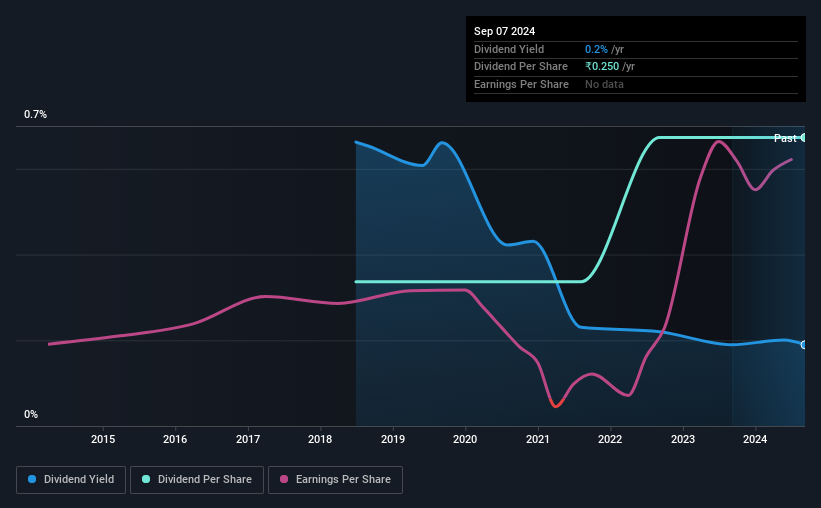Click the 0.2% Dividend Yield value in tooltip
821x508 pixels.
pos(596,49)
